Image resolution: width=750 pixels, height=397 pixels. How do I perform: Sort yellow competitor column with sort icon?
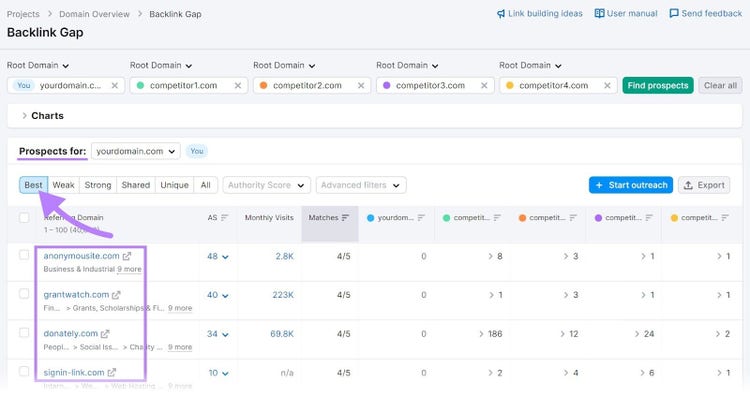click(725, 218)
